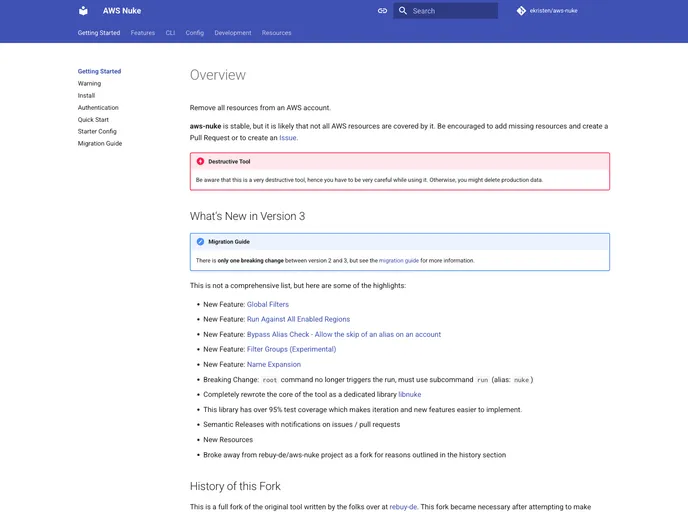Viewport: 688px width, 512px height.
Task: Go to Install in the sidebar
Action: pyautogui.click(x=86, y=95)
